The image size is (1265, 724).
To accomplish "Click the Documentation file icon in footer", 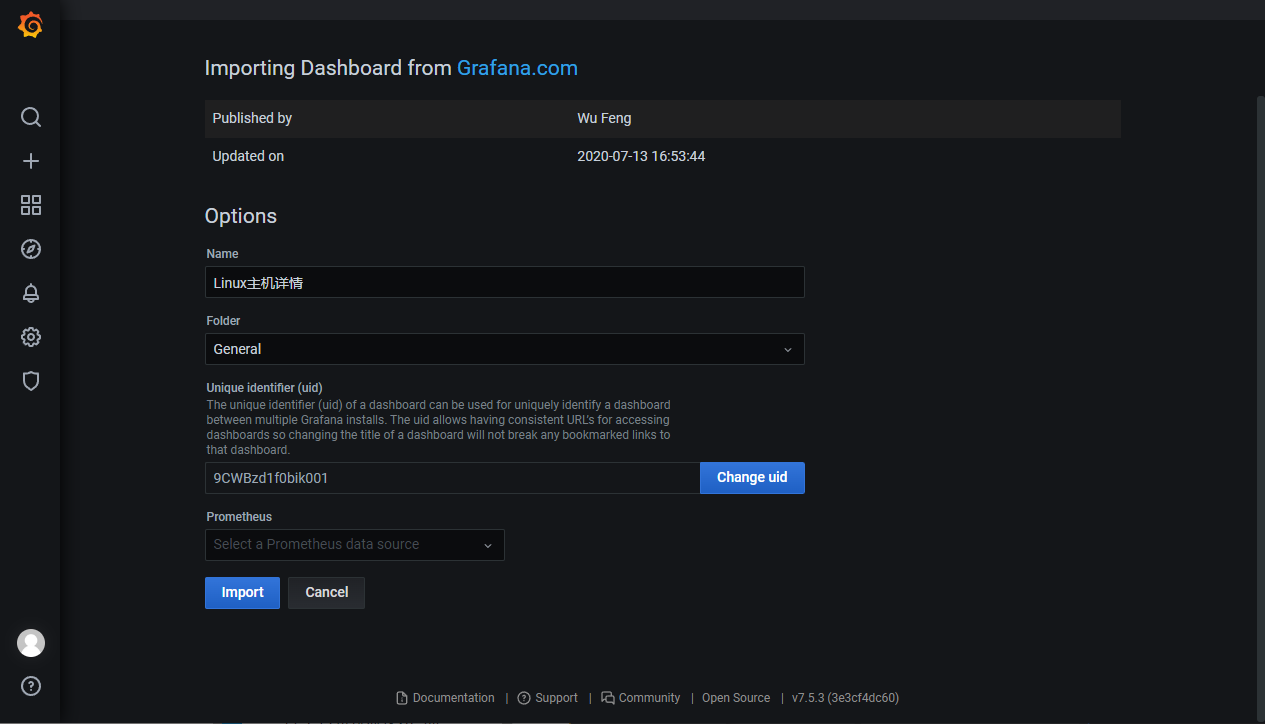I will pyautogui.click(x=402, y=698).
